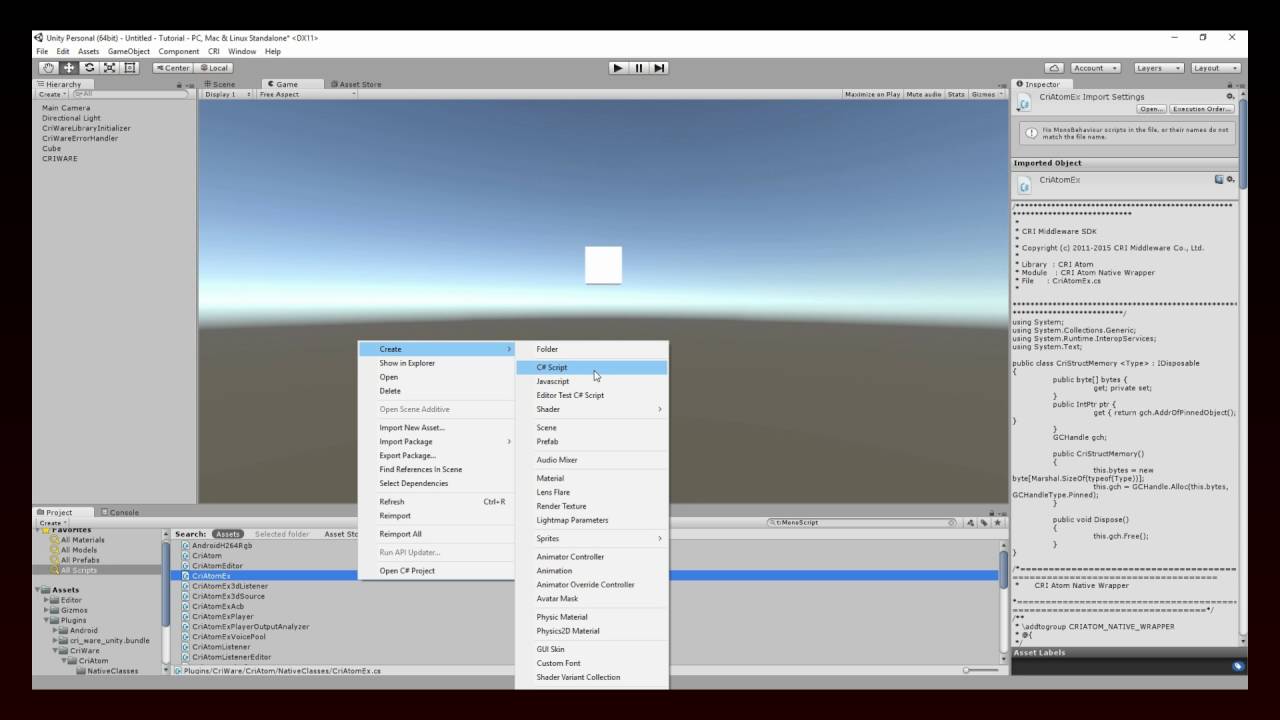Viewport: 1280px width, 720px height.
Task: Select Cube in the Hierarchy
Action: click(51, 148)
